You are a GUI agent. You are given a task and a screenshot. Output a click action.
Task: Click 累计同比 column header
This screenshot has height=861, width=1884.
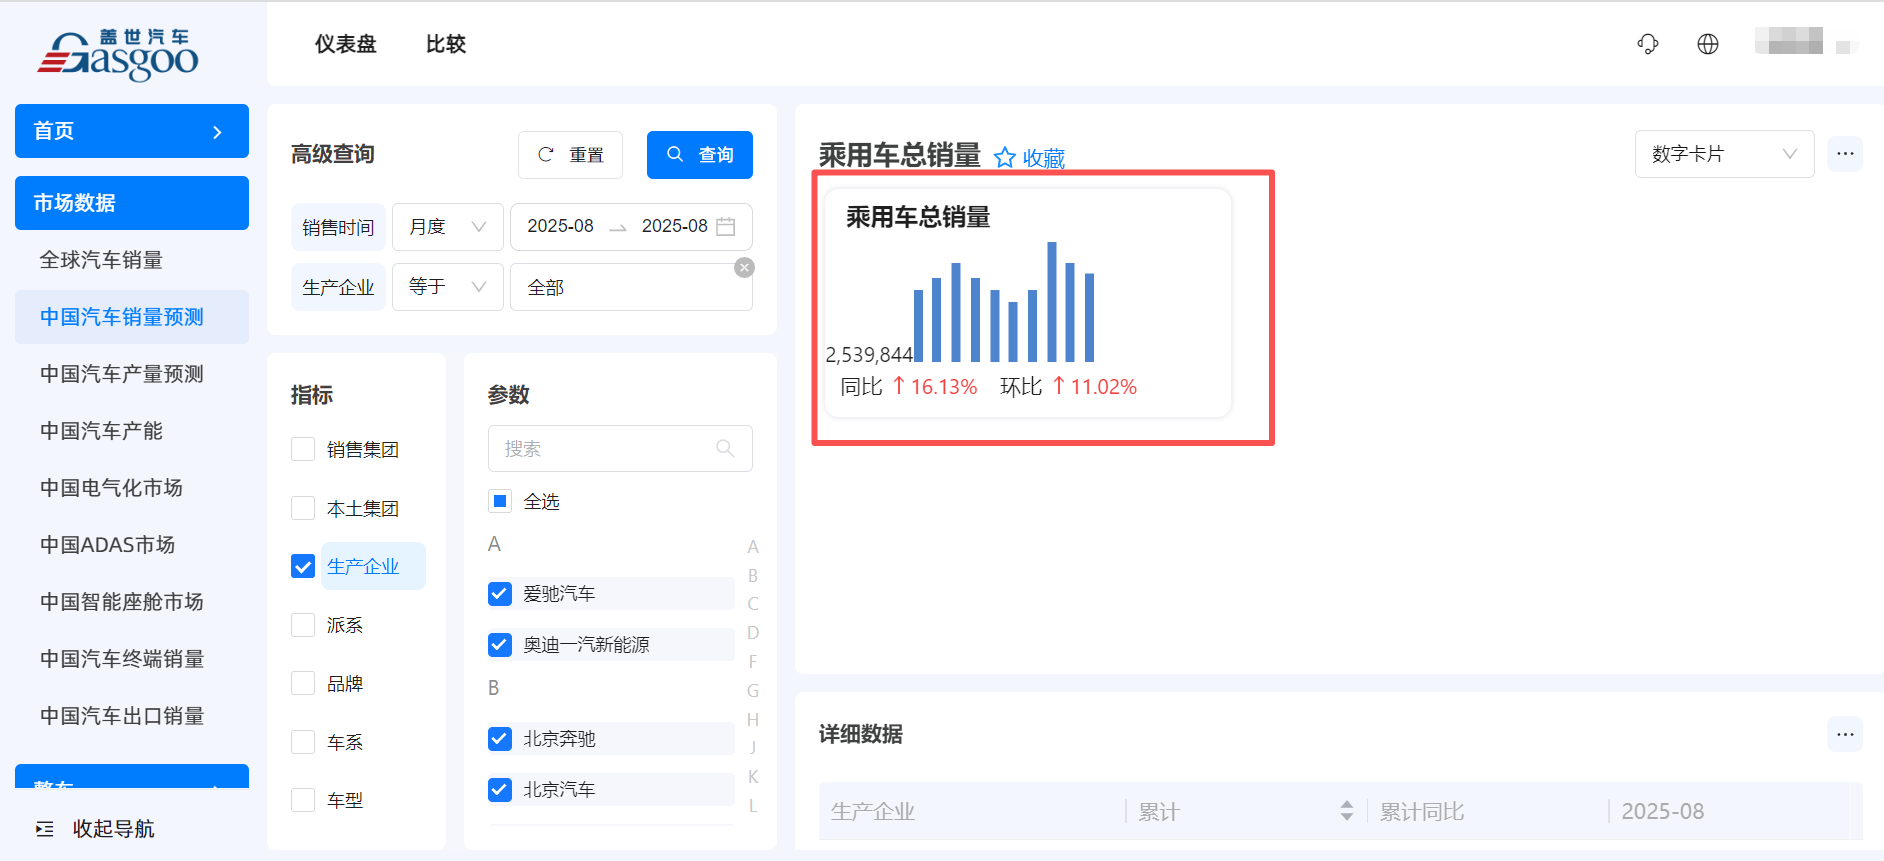[1422, 811]
